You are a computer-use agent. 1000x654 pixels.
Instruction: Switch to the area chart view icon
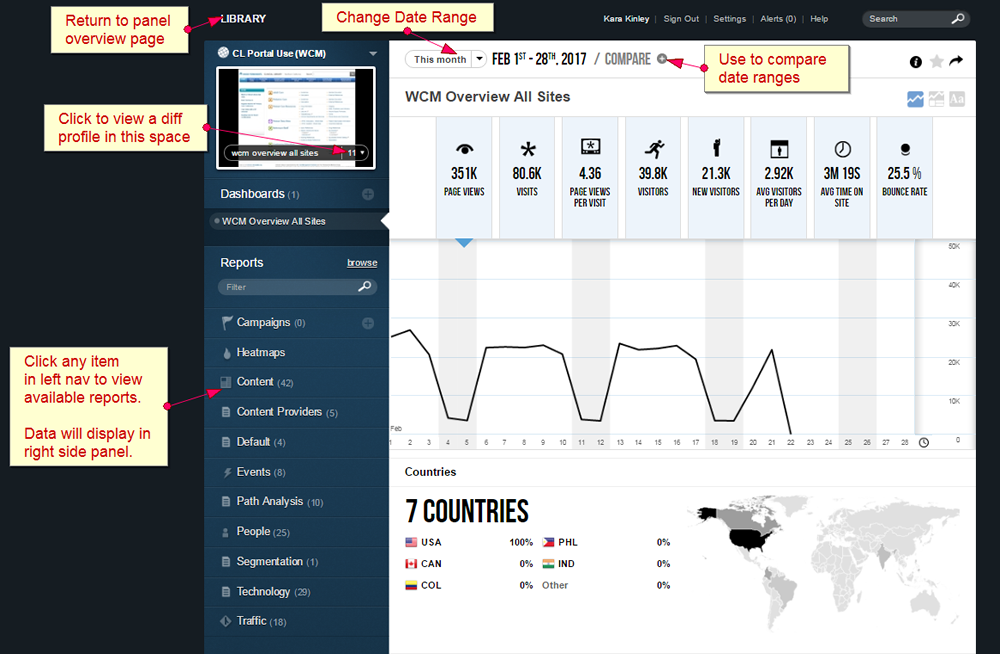(x=936, y=99)
